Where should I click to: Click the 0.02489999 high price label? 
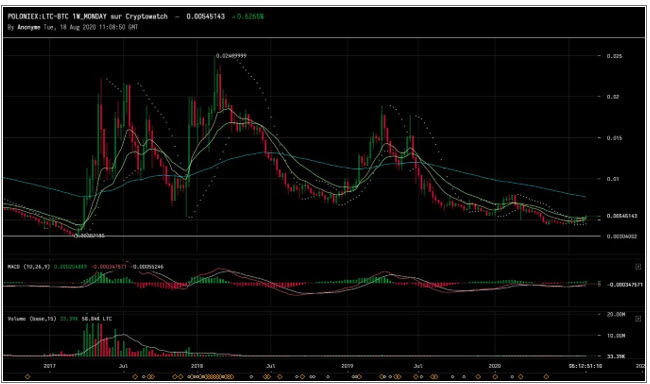(231, 55)
